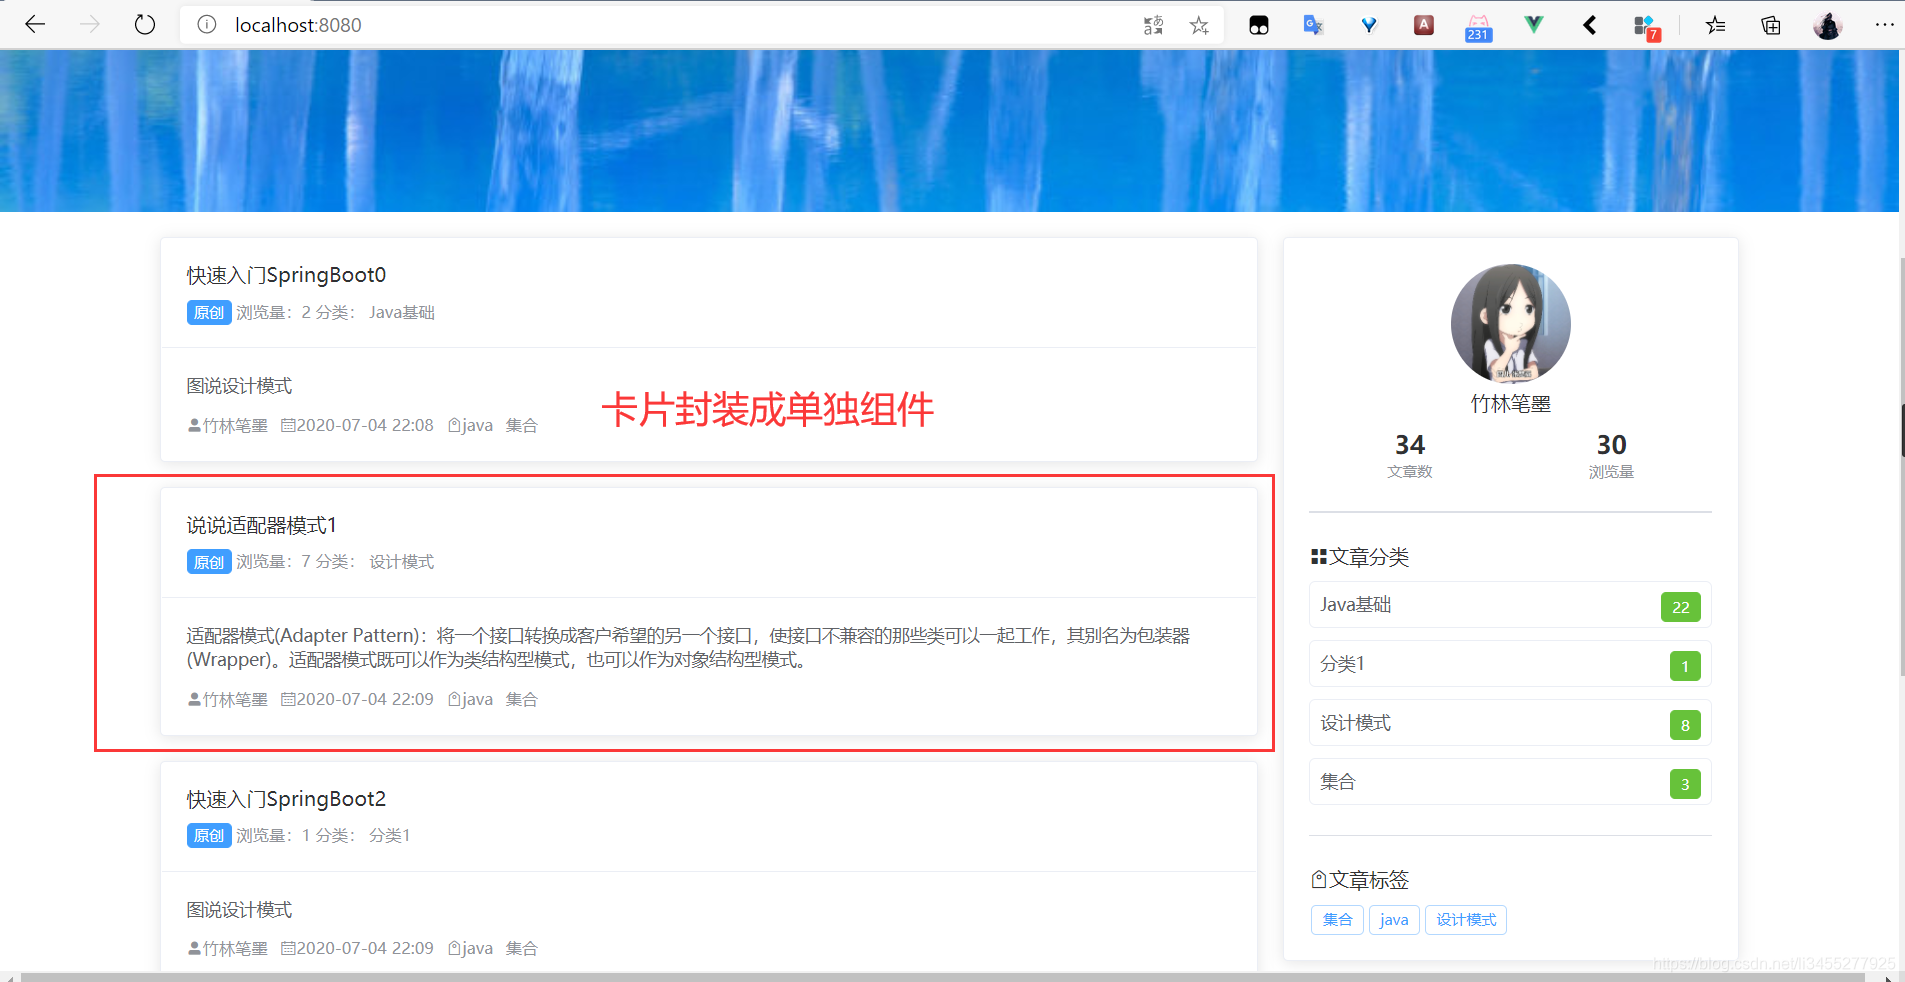Open the Vue devtools extension icon
Image resolution: width=1905 pixels, height=982 pixels.
[x=1535, y=25]
